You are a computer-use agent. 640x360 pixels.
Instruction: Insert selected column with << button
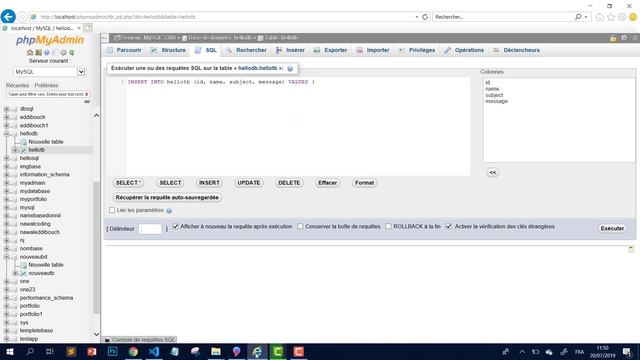[493, 173]
